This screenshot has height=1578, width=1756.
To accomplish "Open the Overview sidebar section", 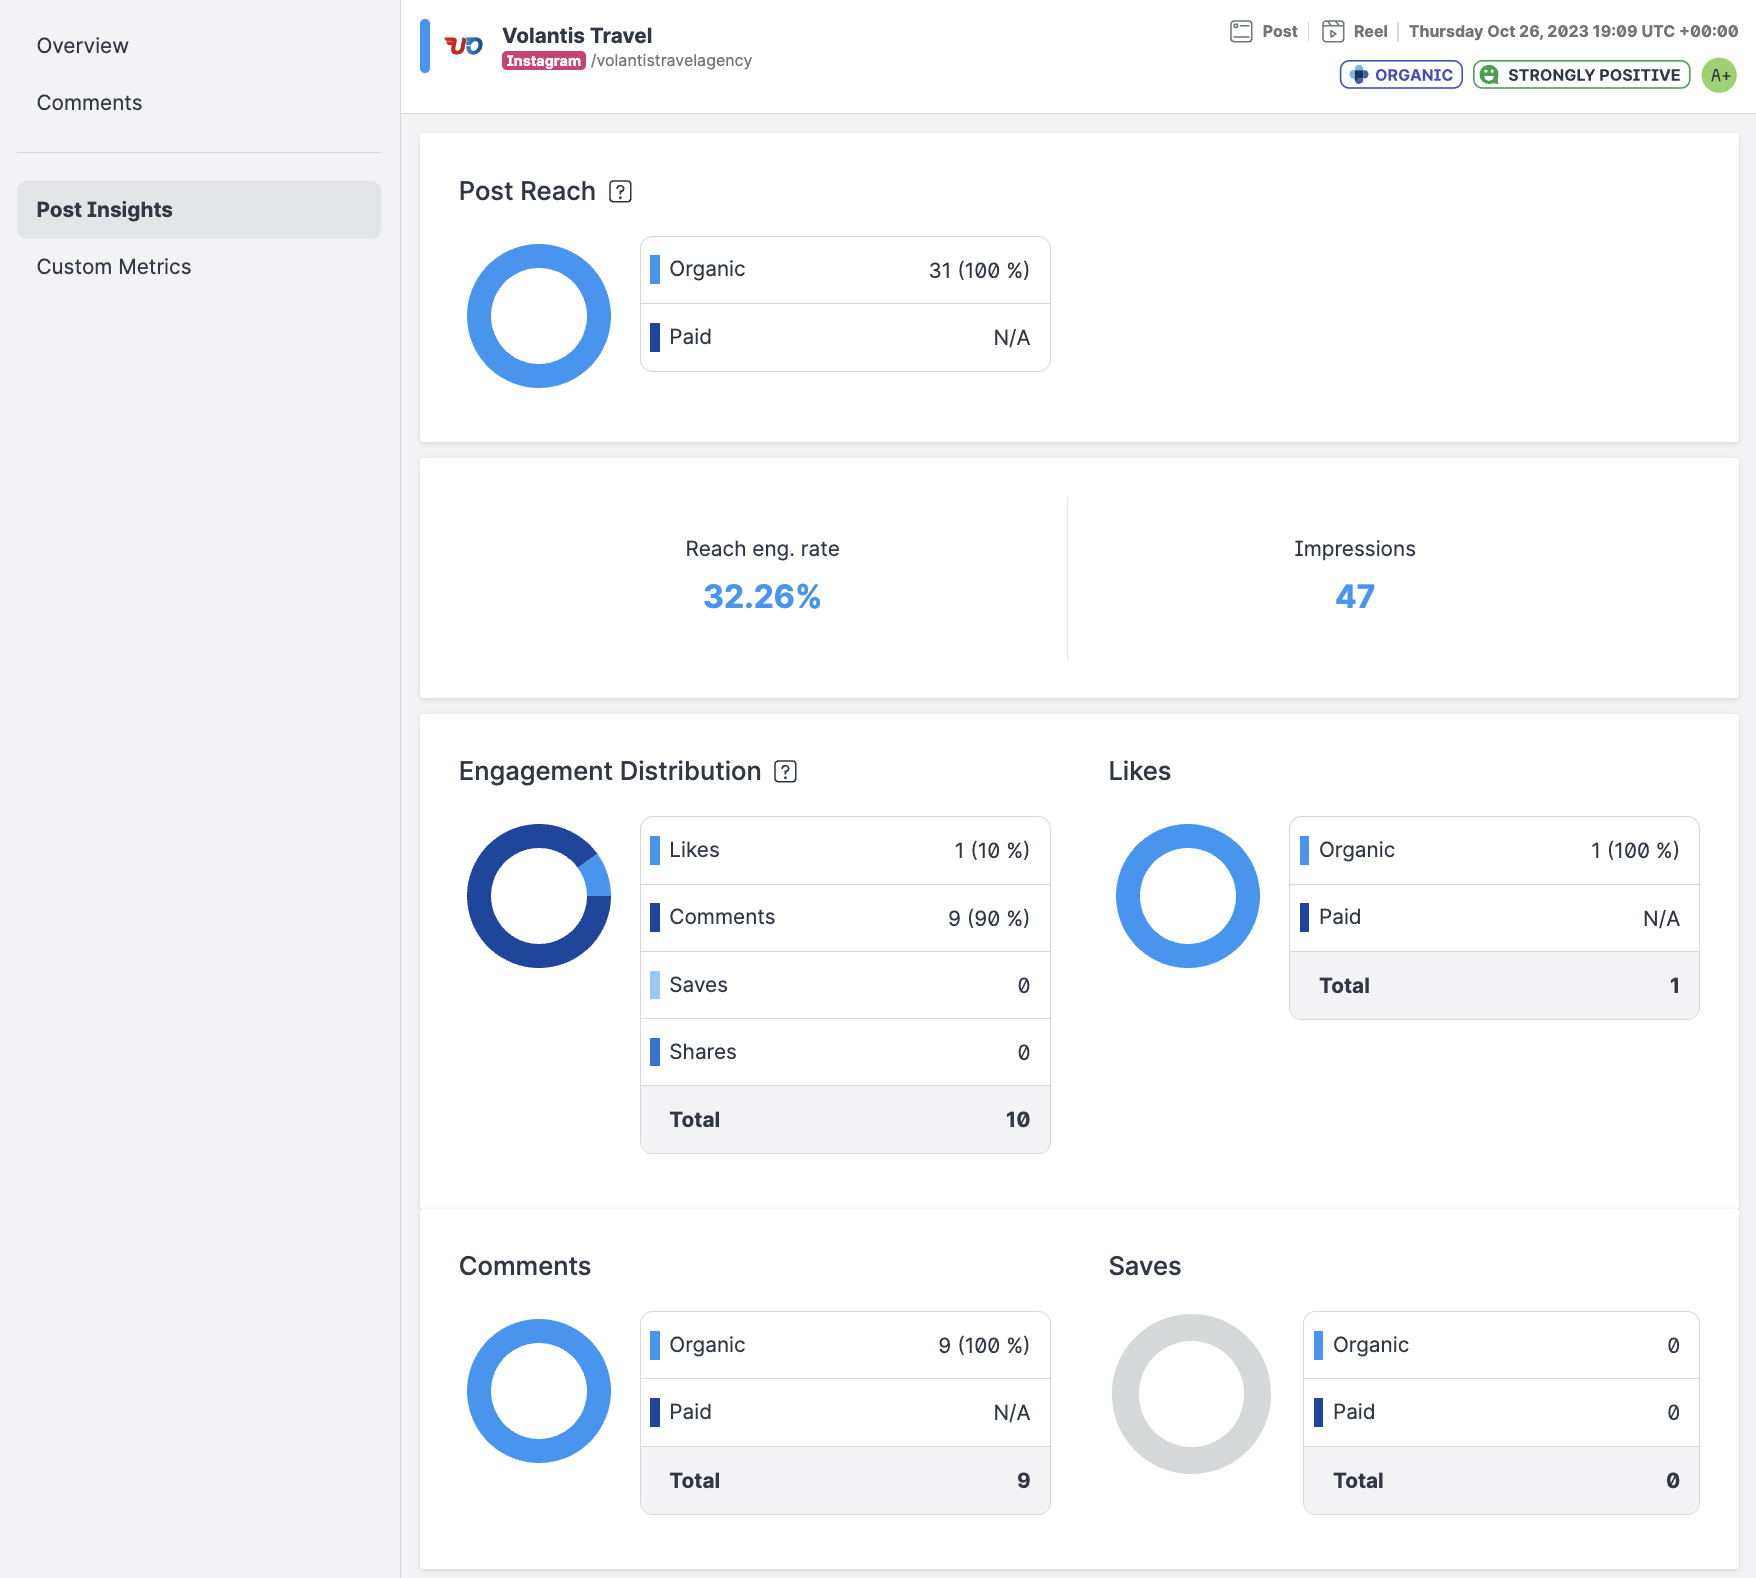I will 83,46.
